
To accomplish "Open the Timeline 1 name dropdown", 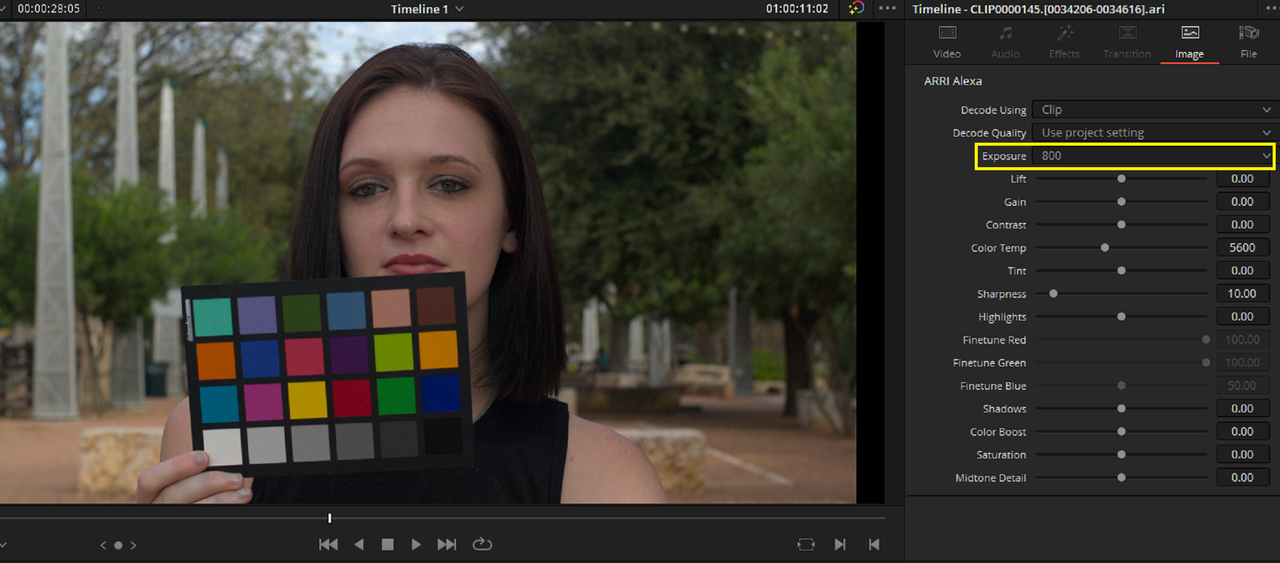I will [x=427, y=9].
